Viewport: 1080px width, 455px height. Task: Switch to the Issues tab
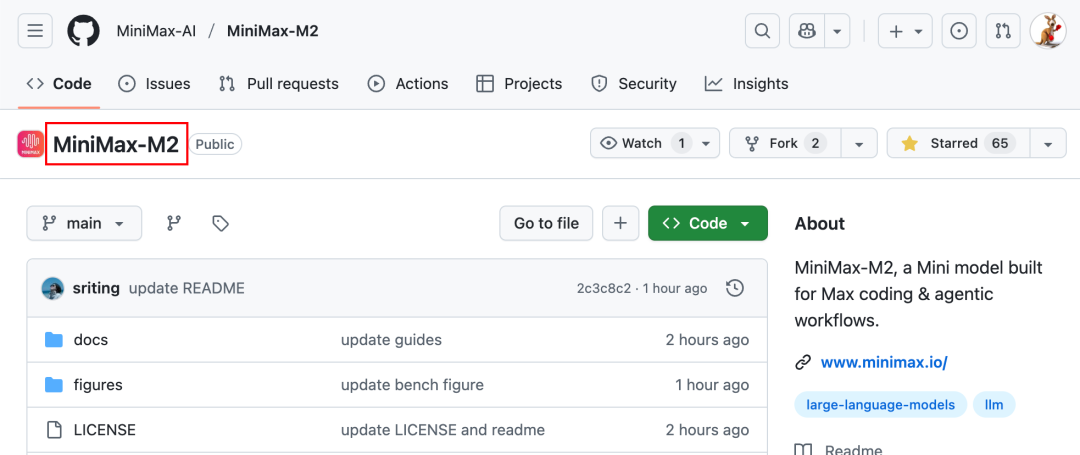[x=154, y=84]
